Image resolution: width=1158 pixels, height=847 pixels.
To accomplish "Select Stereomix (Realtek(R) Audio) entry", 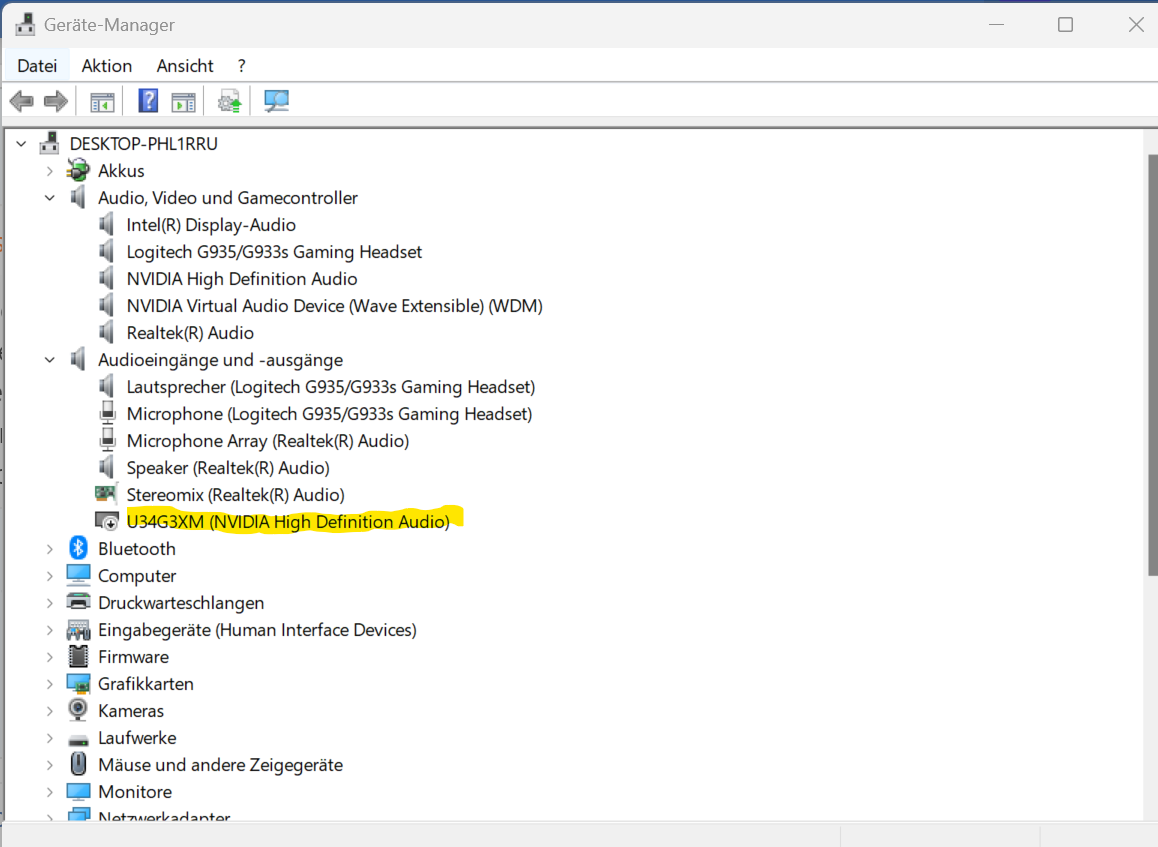I will pyautogui.click(x=236, y=495).
